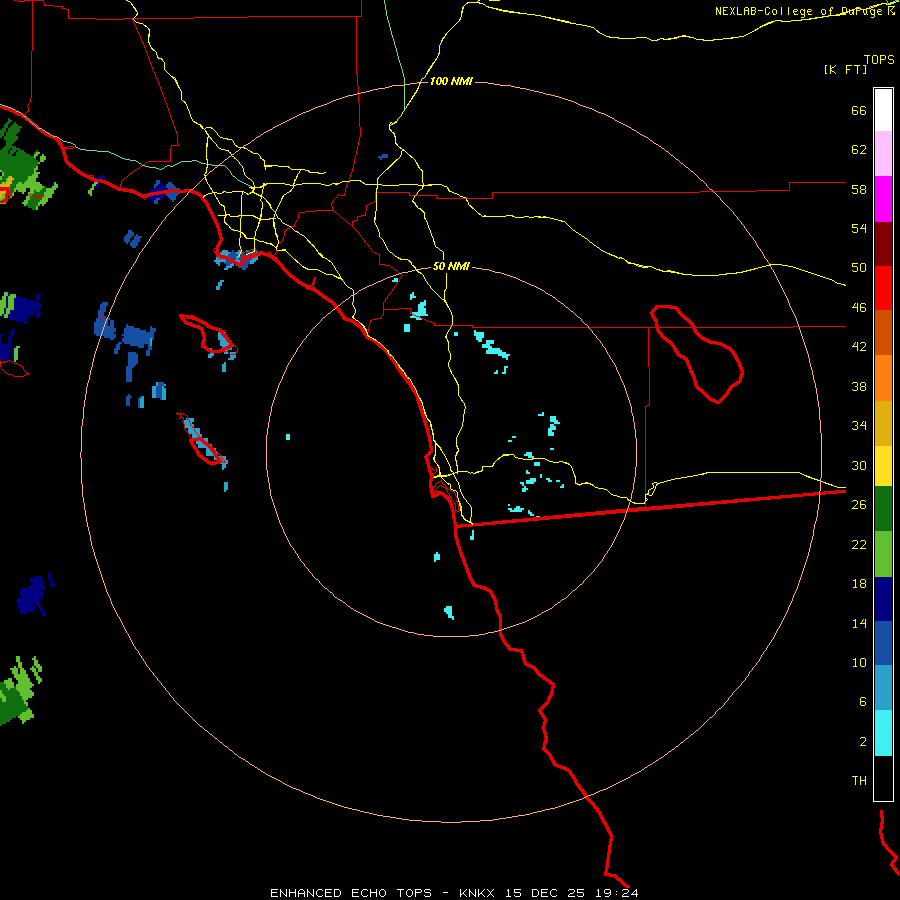
Task: Click the legend value 38
Action: (859, 386)
